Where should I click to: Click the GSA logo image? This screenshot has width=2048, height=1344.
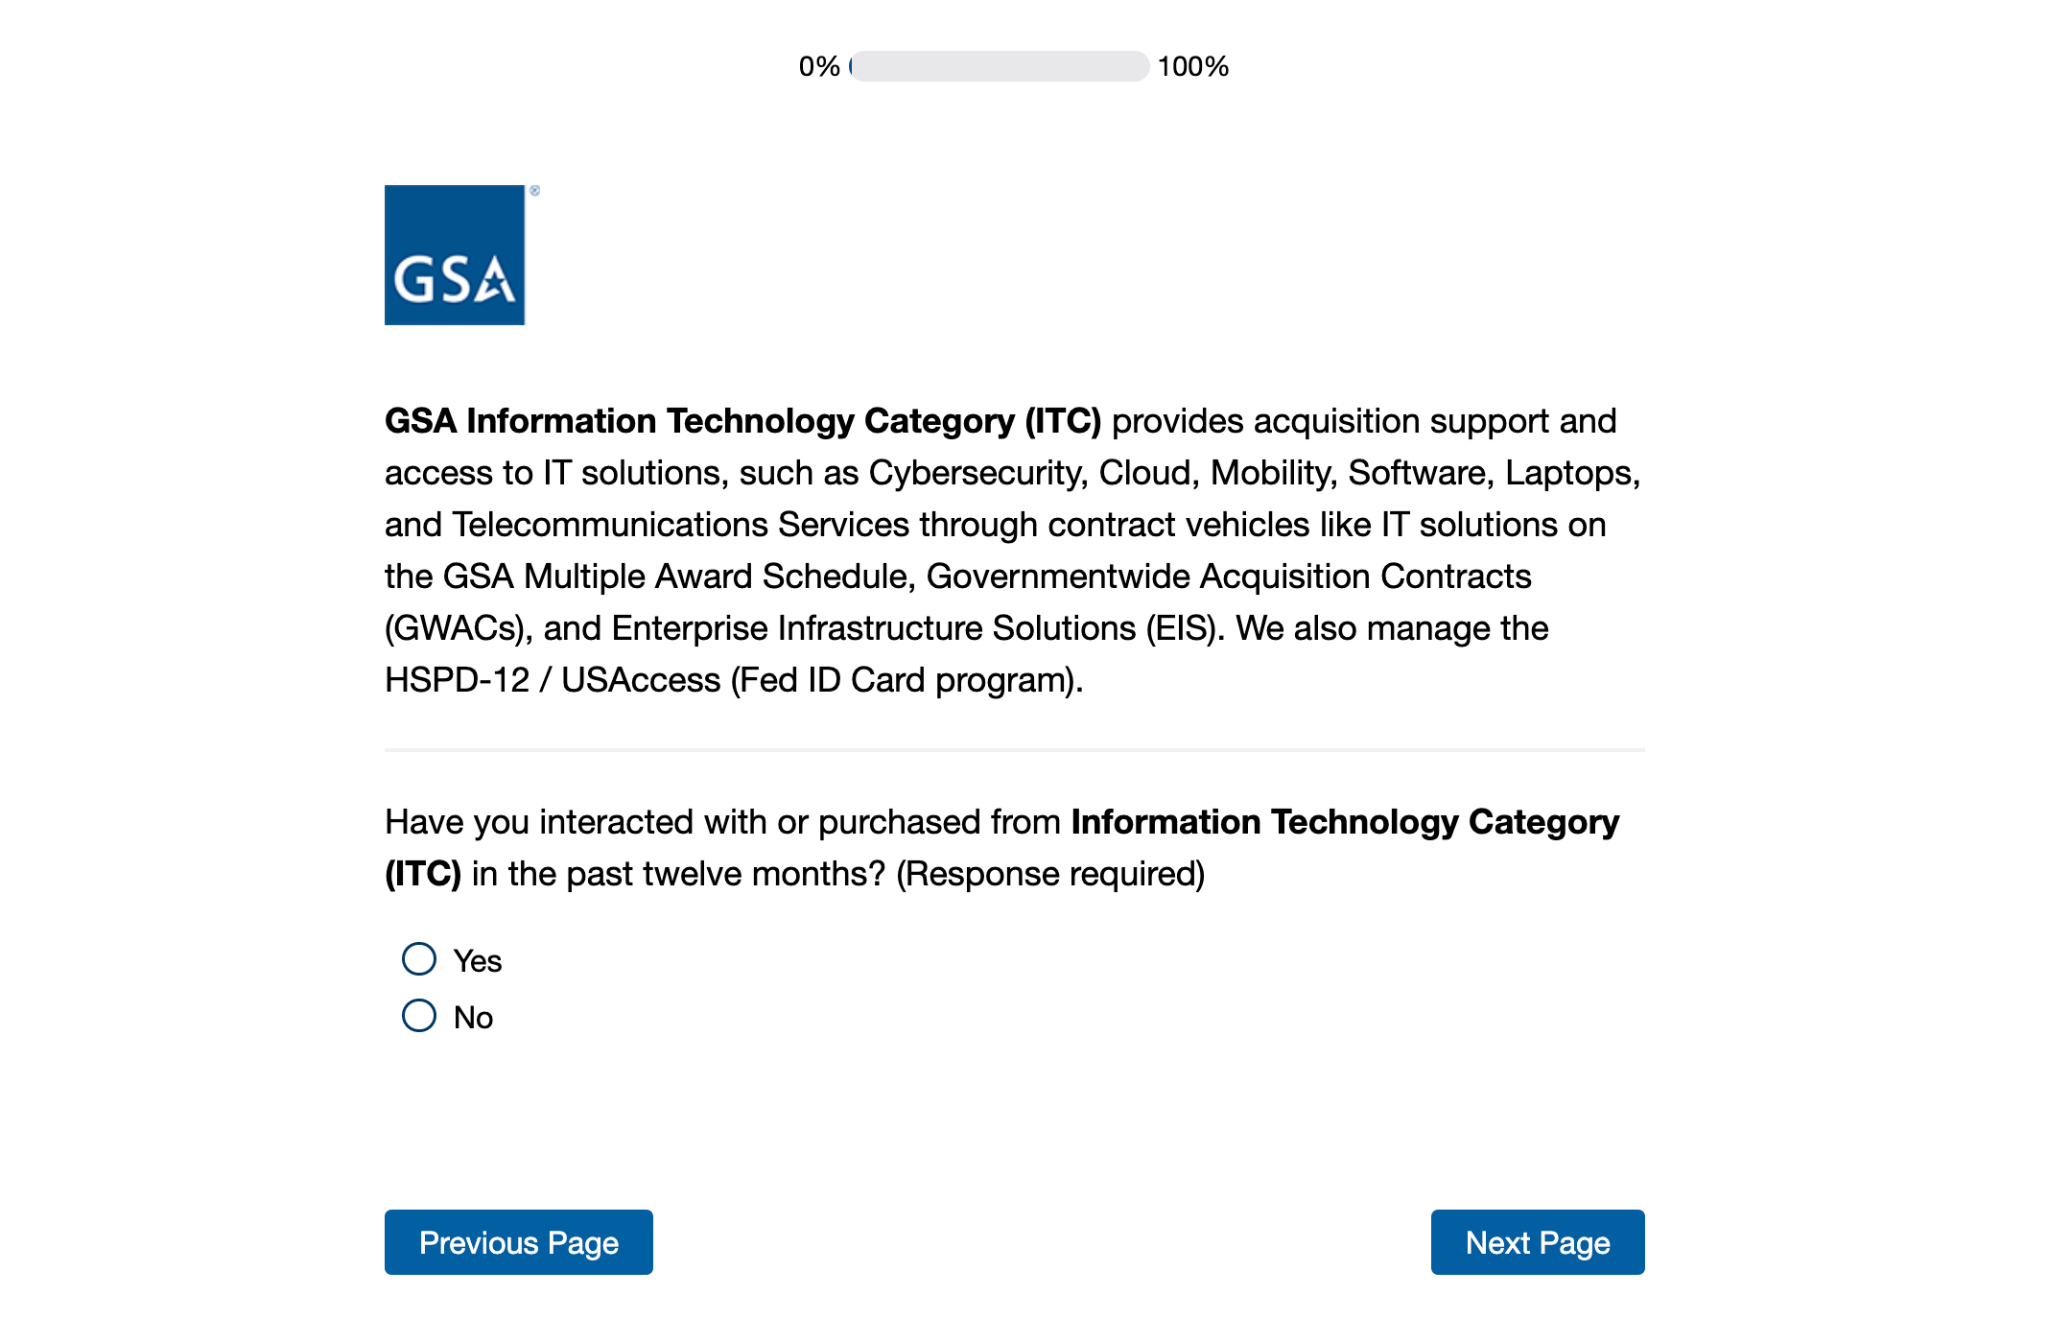click(454, 255)
